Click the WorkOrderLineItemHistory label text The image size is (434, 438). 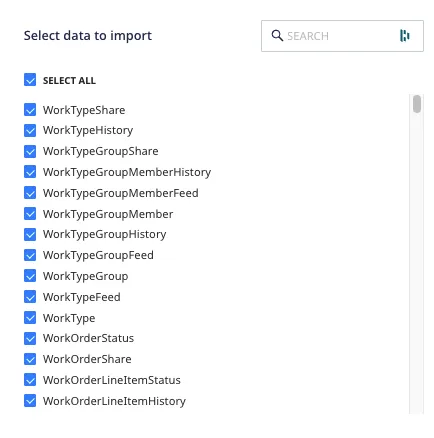coord(114,402)
